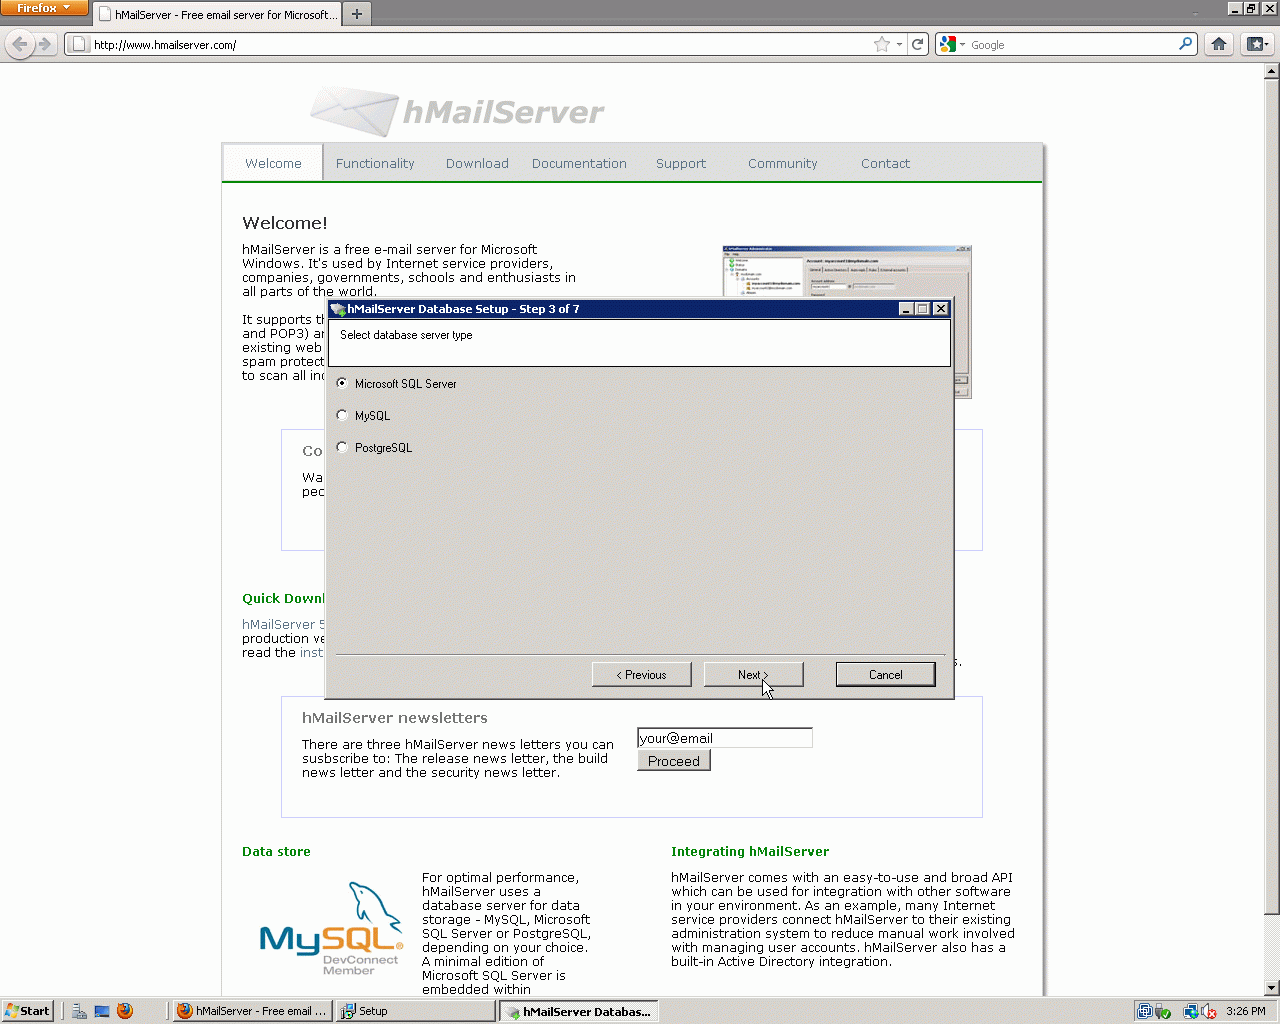Screen dimensions: 1280x1024
Task: Go to the Download tab
Action: pos(477,163)
